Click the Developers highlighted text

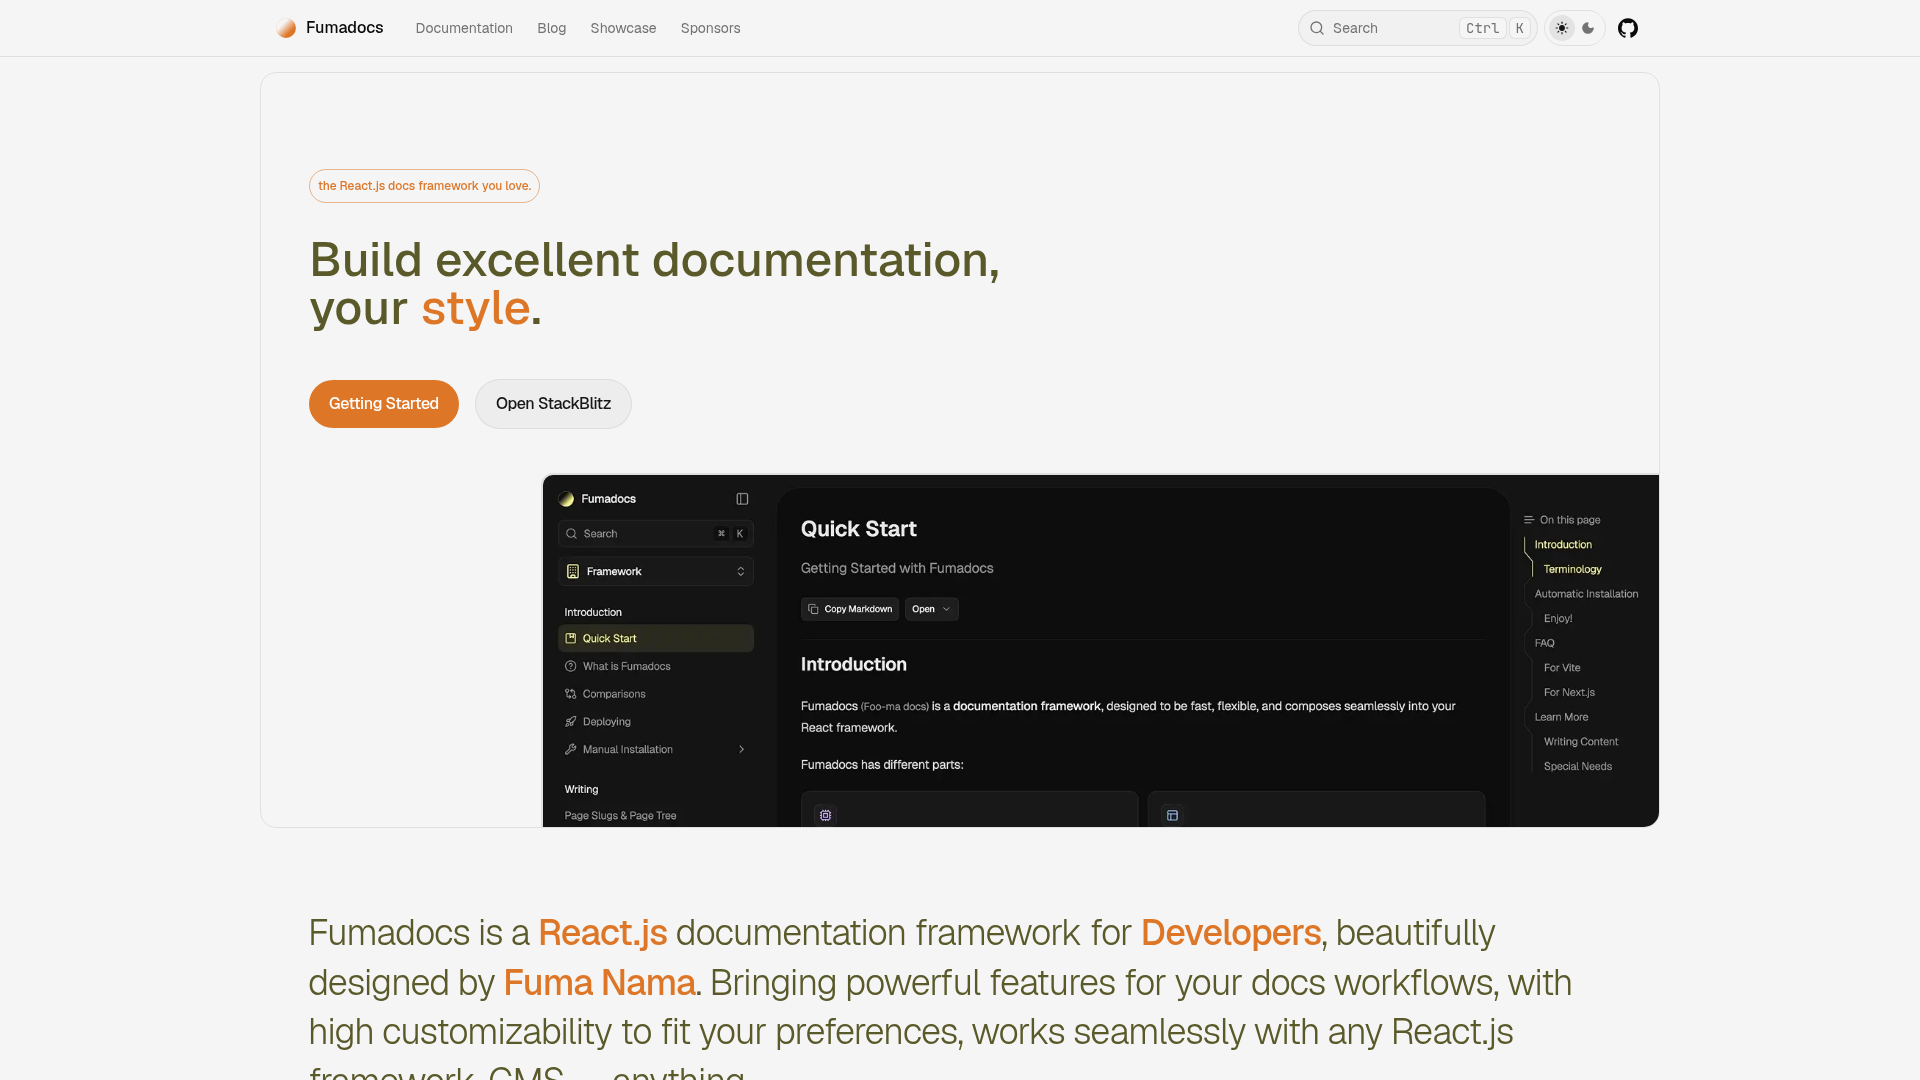1230,933
